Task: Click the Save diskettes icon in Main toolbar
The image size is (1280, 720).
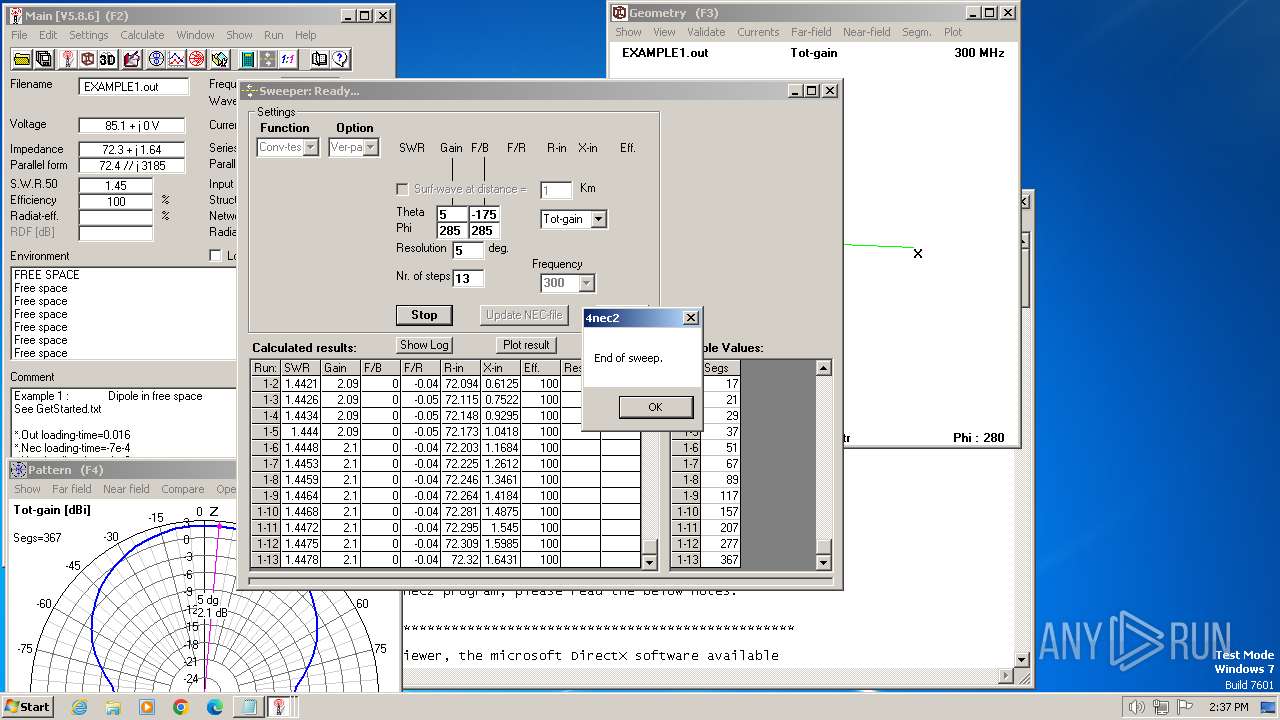Action: pos(43,59)
